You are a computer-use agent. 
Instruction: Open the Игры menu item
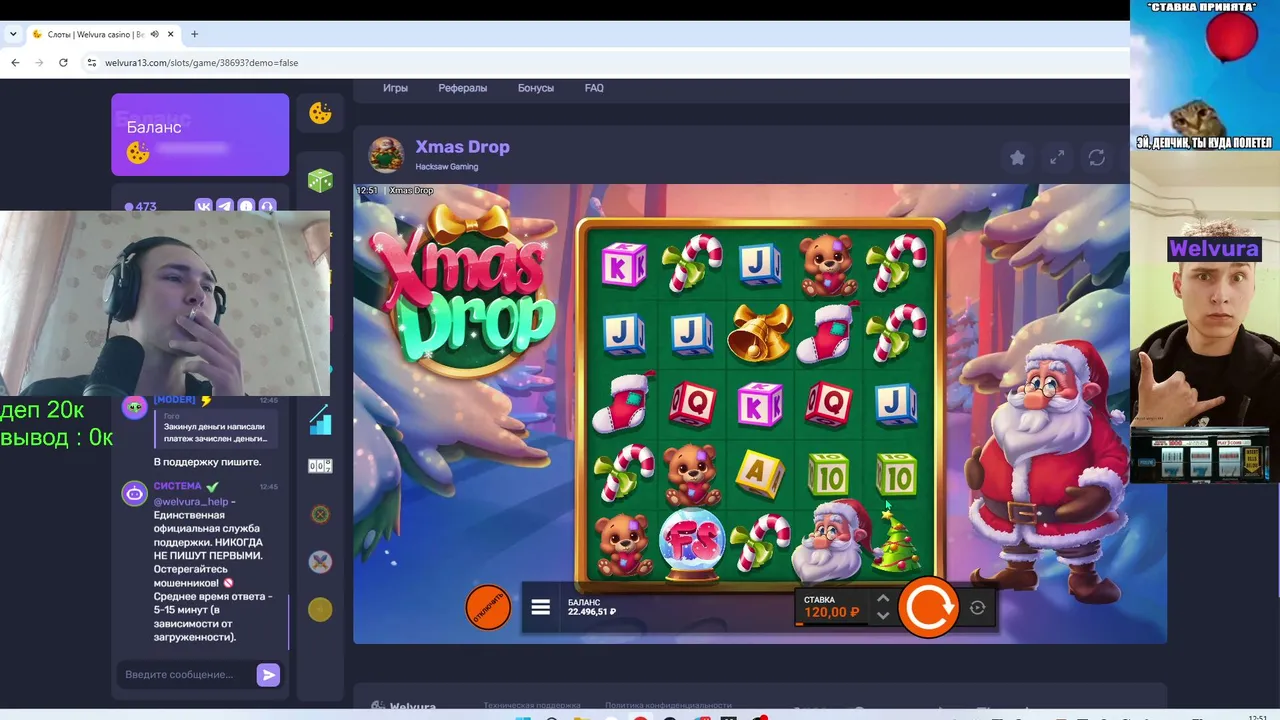click(x=395, y=88)
